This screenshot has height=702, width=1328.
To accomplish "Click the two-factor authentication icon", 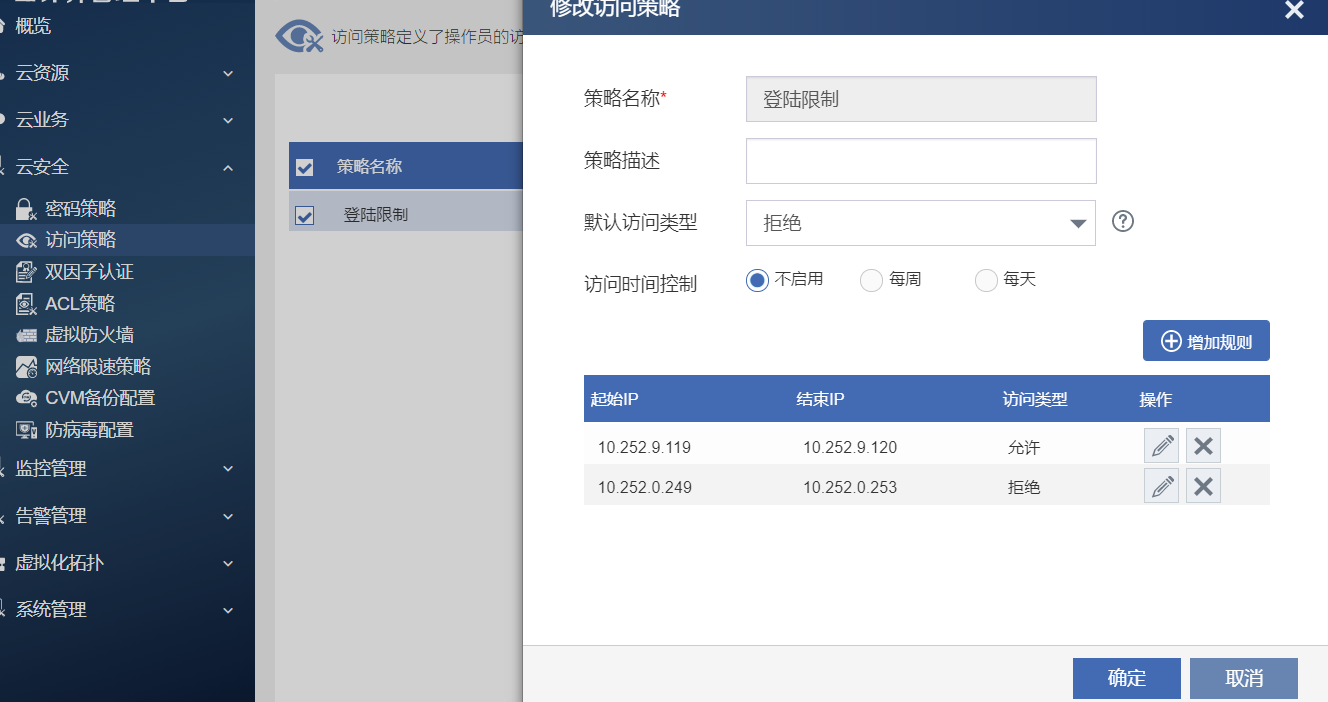I will point(26,272).
